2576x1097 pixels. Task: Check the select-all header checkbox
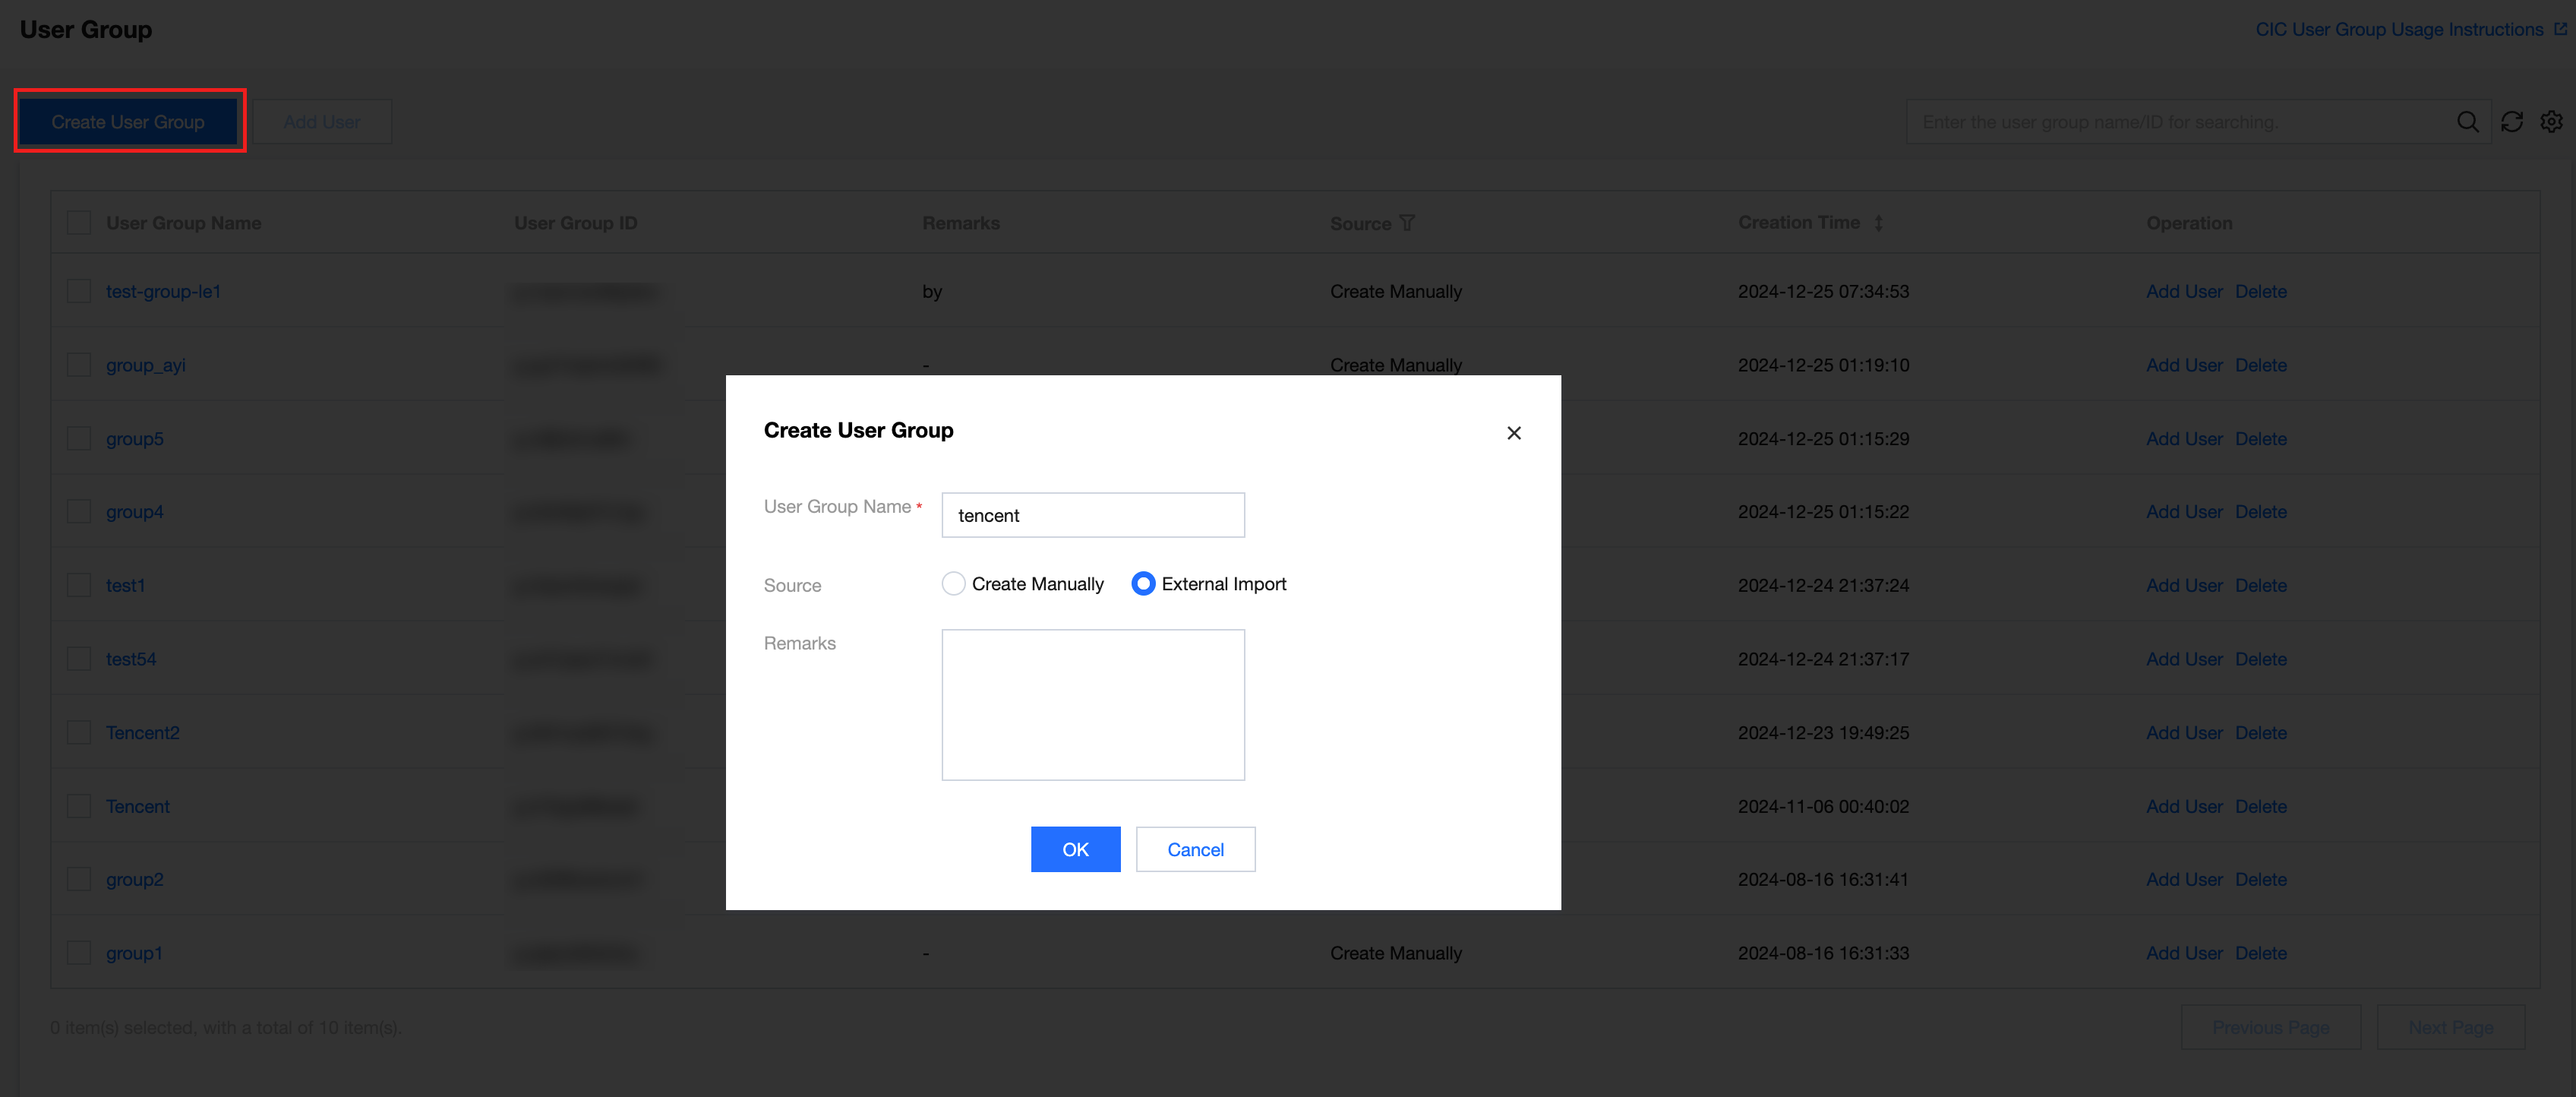(x=79, y=223)
